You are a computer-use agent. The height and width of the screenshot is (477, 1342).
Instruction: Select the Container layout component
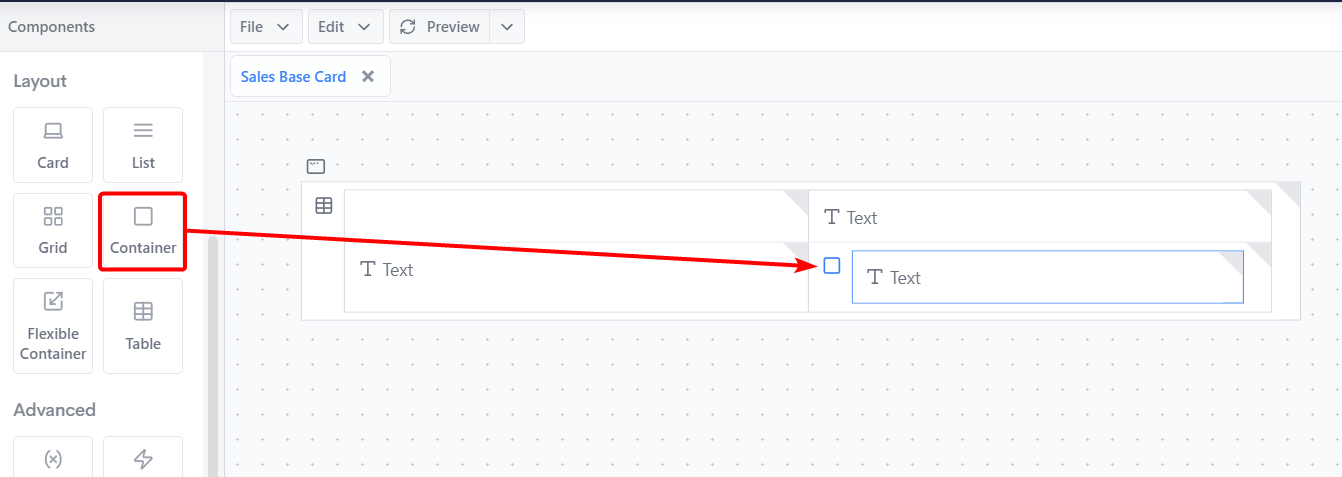click(143, 230)
